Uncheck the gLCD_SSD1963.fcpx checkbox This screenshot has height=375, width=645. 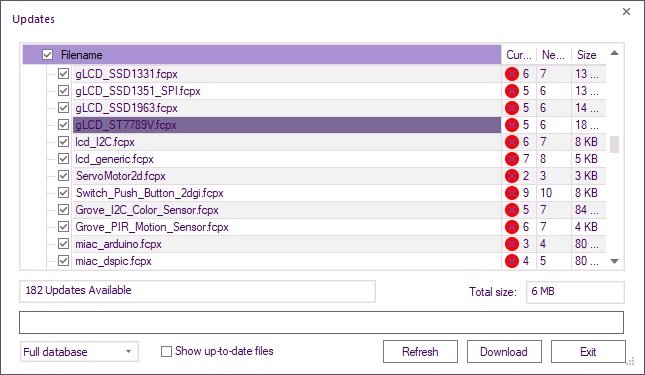point(63,108)
